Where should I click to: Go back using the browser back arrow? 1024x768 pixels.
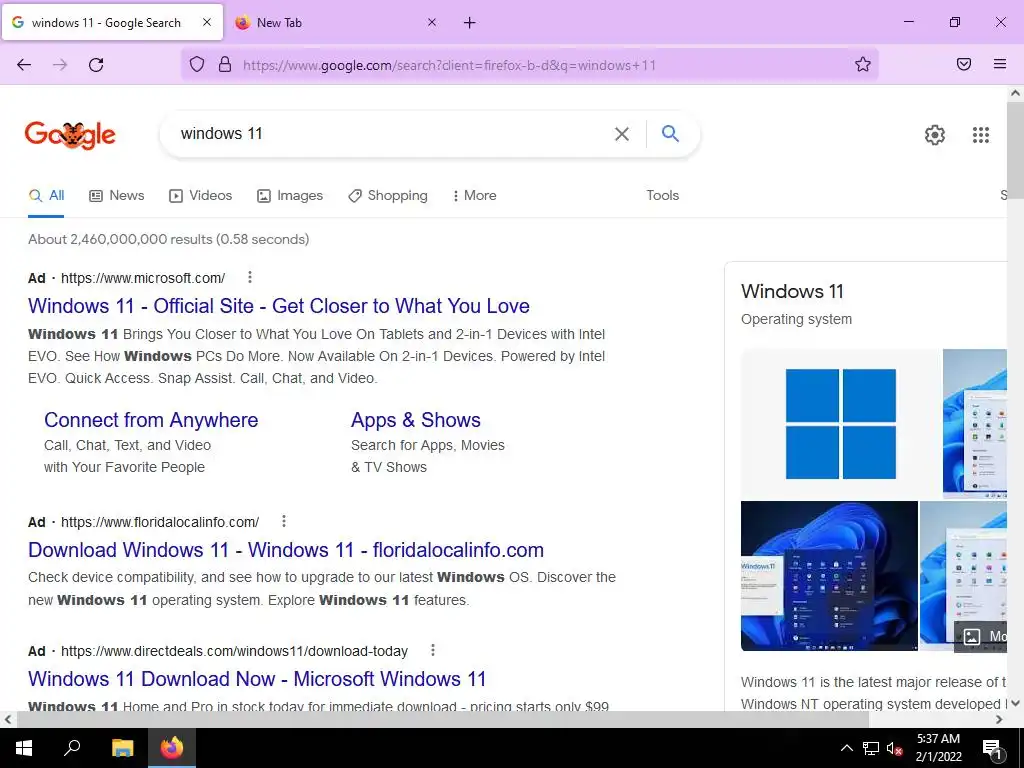click(24, 65)
